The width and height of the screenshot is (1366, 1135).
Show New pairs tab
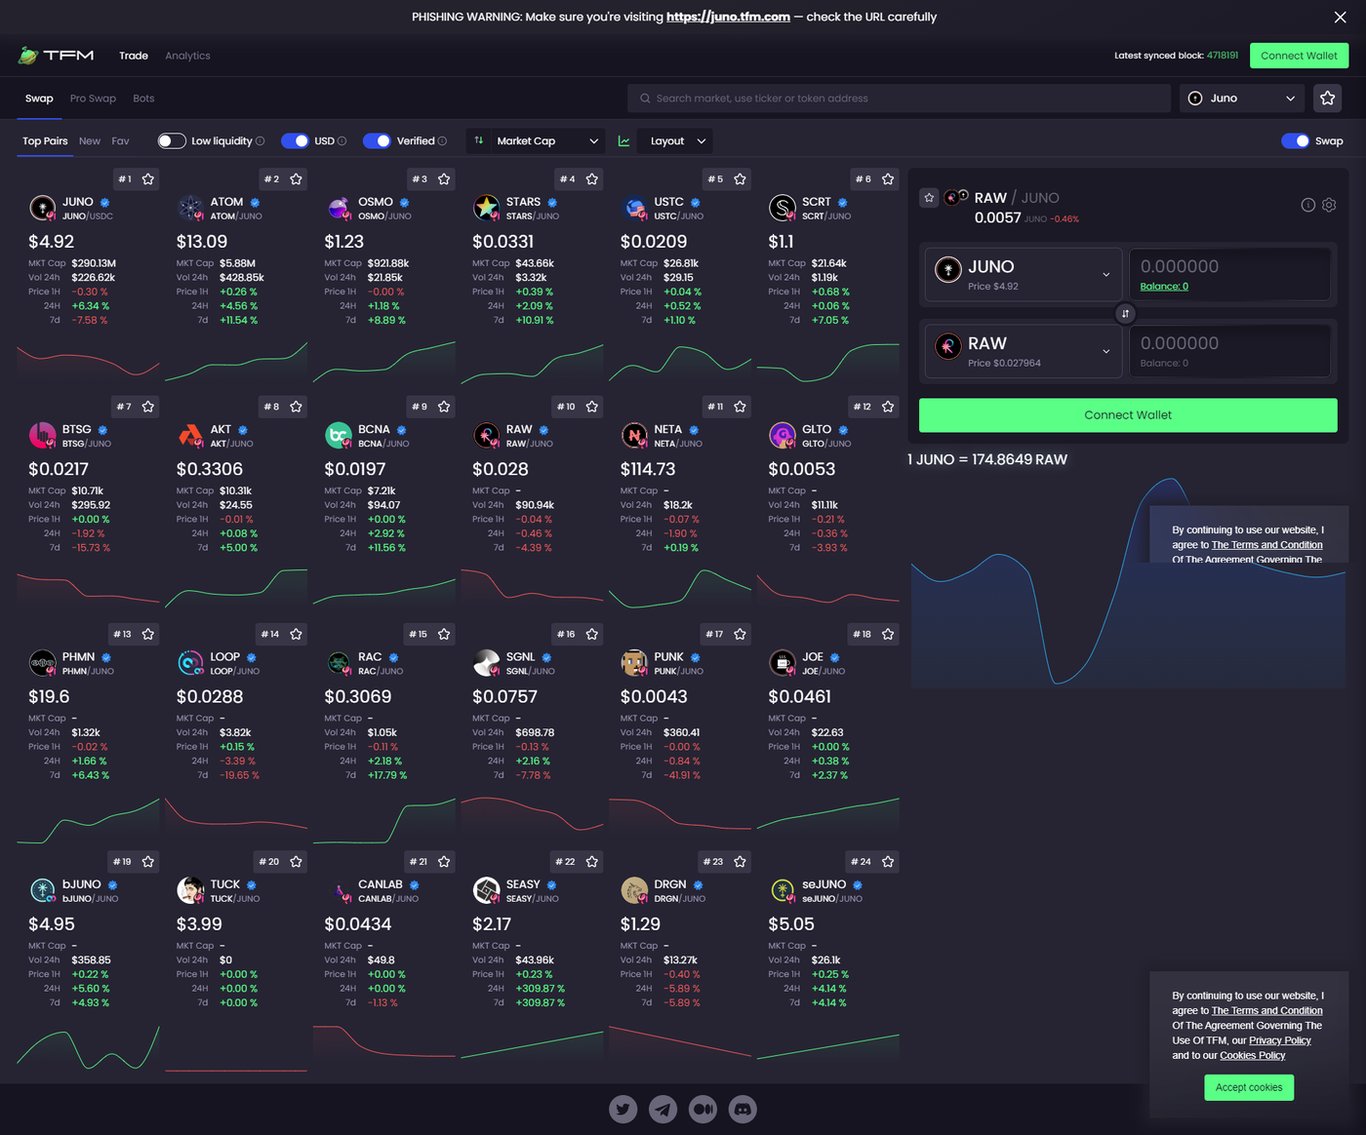(90, 141)
